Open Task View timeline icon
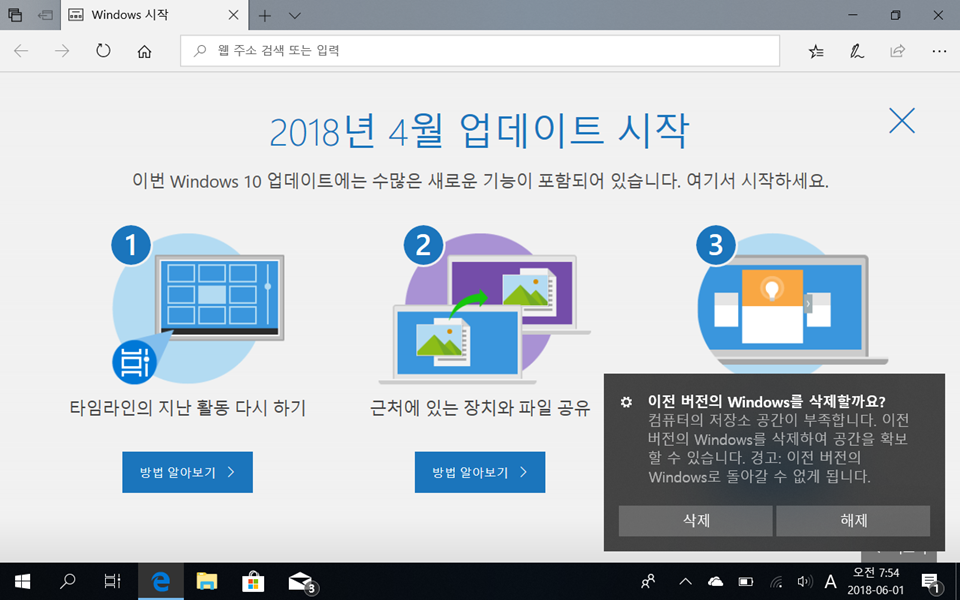The width and height of the screenshot is (960, 600). pyautogui.click(x=113, y=581)
